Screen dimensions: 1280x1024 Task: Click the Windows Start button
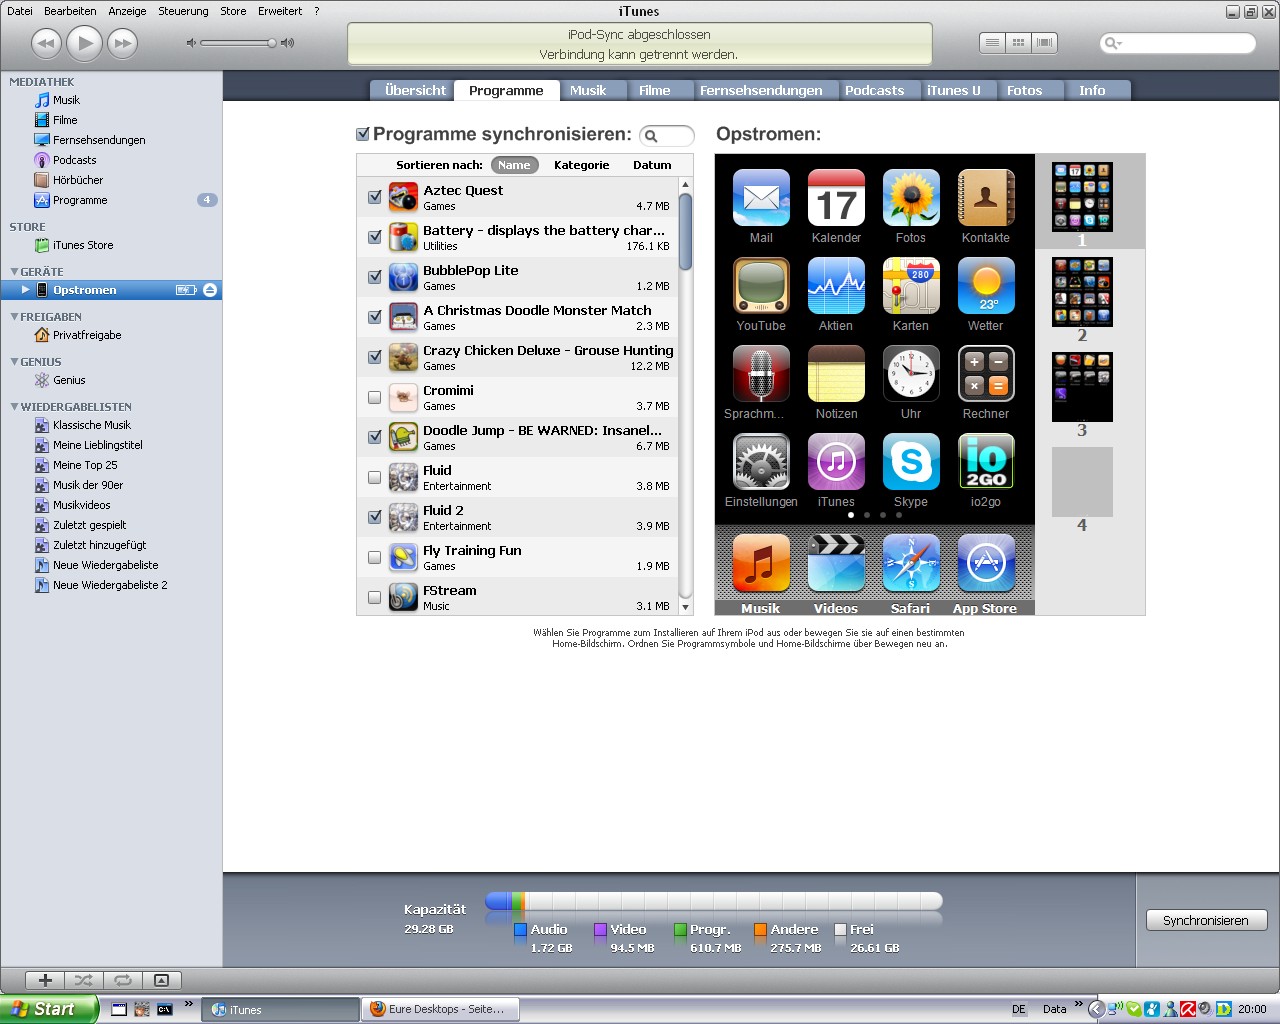pos(49,1009)
